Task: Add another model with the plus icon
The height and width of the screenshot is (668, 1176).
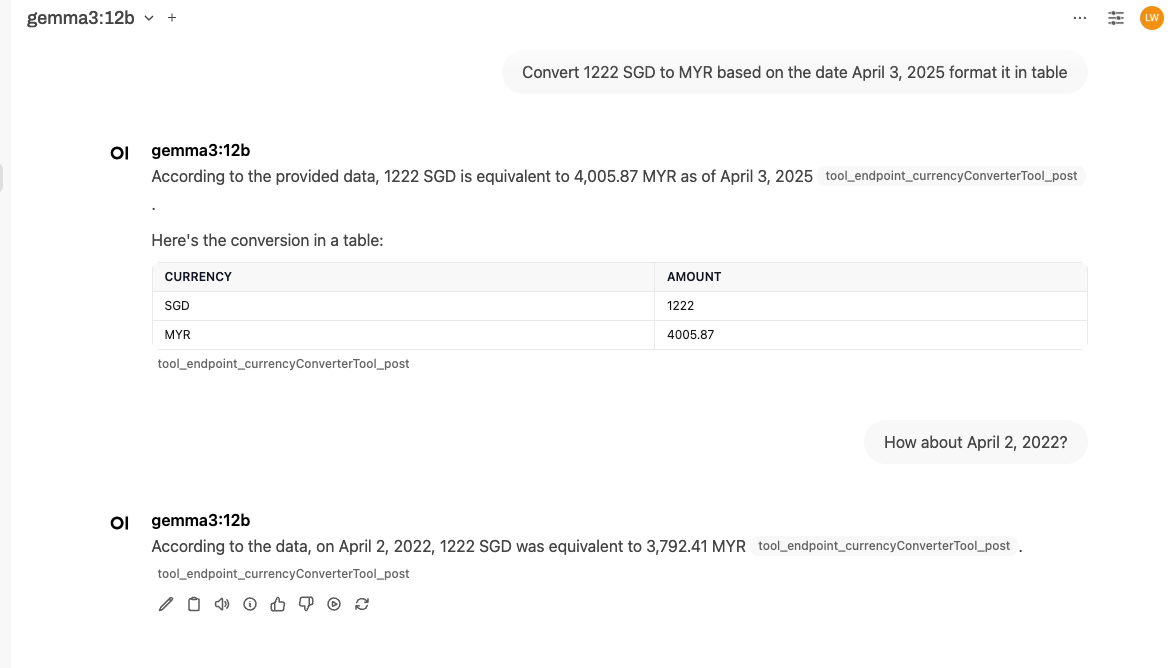Action: pyautogui.click(x=172, y=18)
